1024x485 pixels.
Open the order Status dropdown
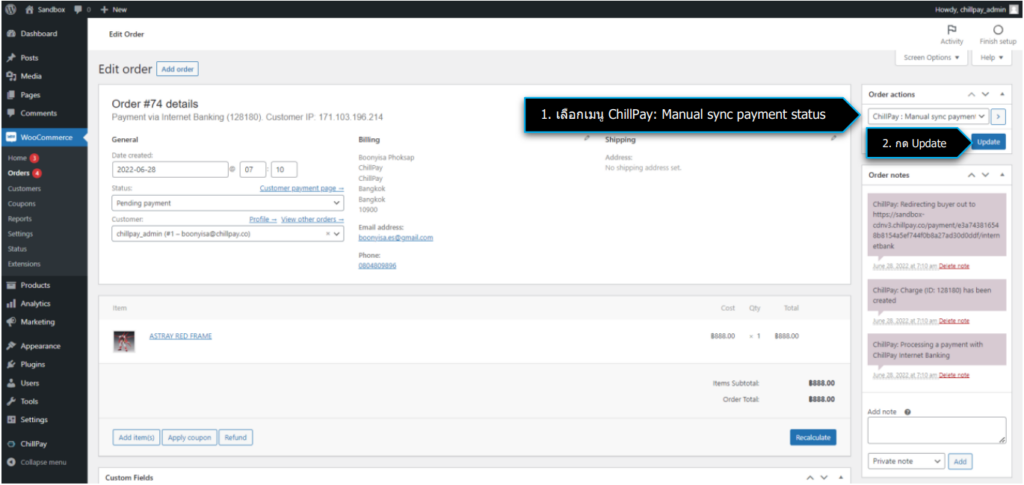tap(228, 203)
